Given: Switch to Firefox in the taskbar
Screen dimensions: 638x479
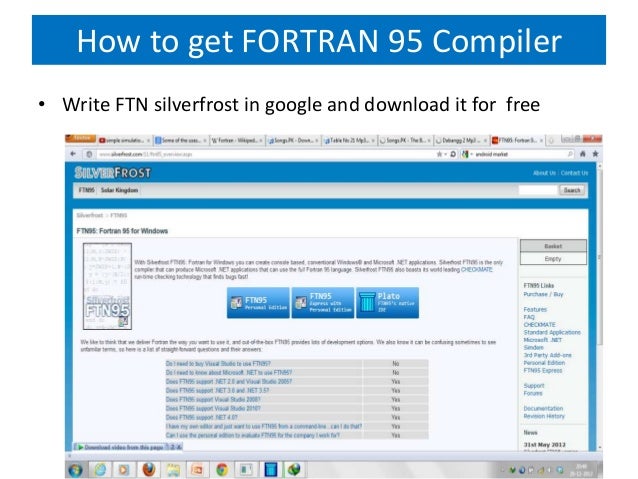Looking at the screenshot, I should click(149, 470).
